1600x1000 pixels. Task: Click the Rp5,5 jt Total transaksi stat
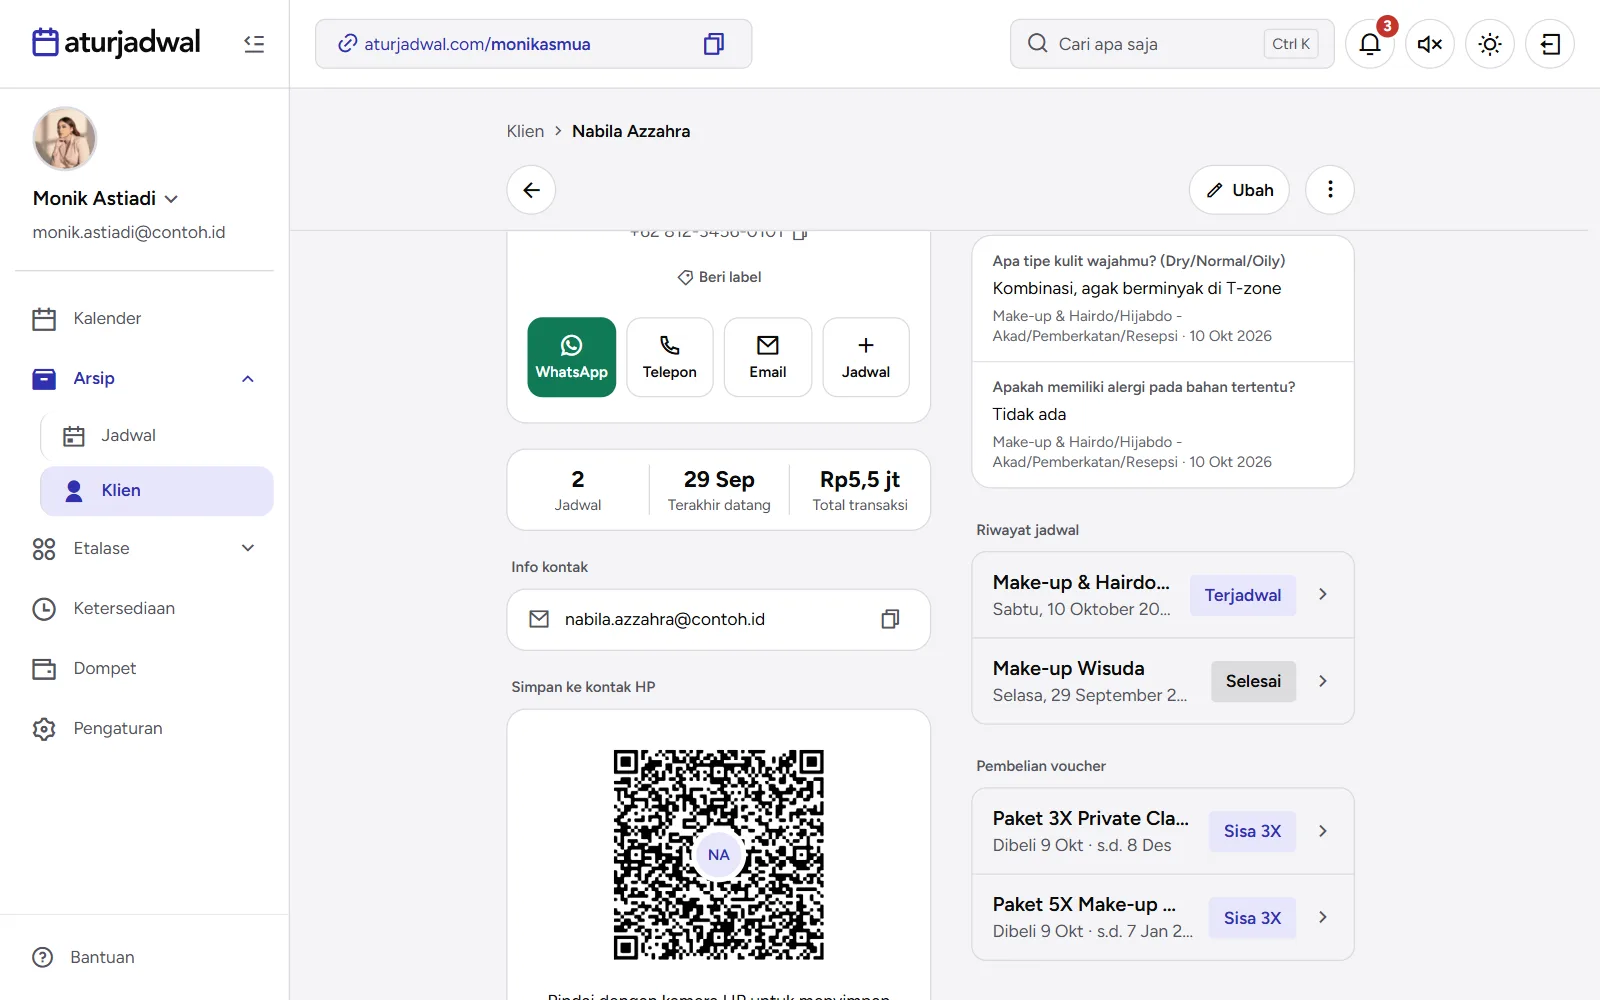tap(860, 490)
